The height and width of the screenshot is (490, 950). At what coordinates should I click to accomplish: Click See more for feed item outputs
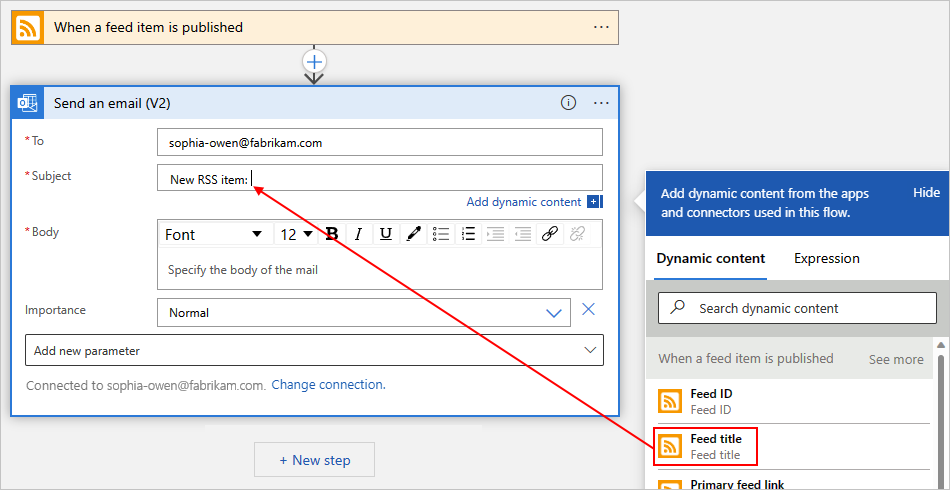pyautogui.click(x=896, y=359)
